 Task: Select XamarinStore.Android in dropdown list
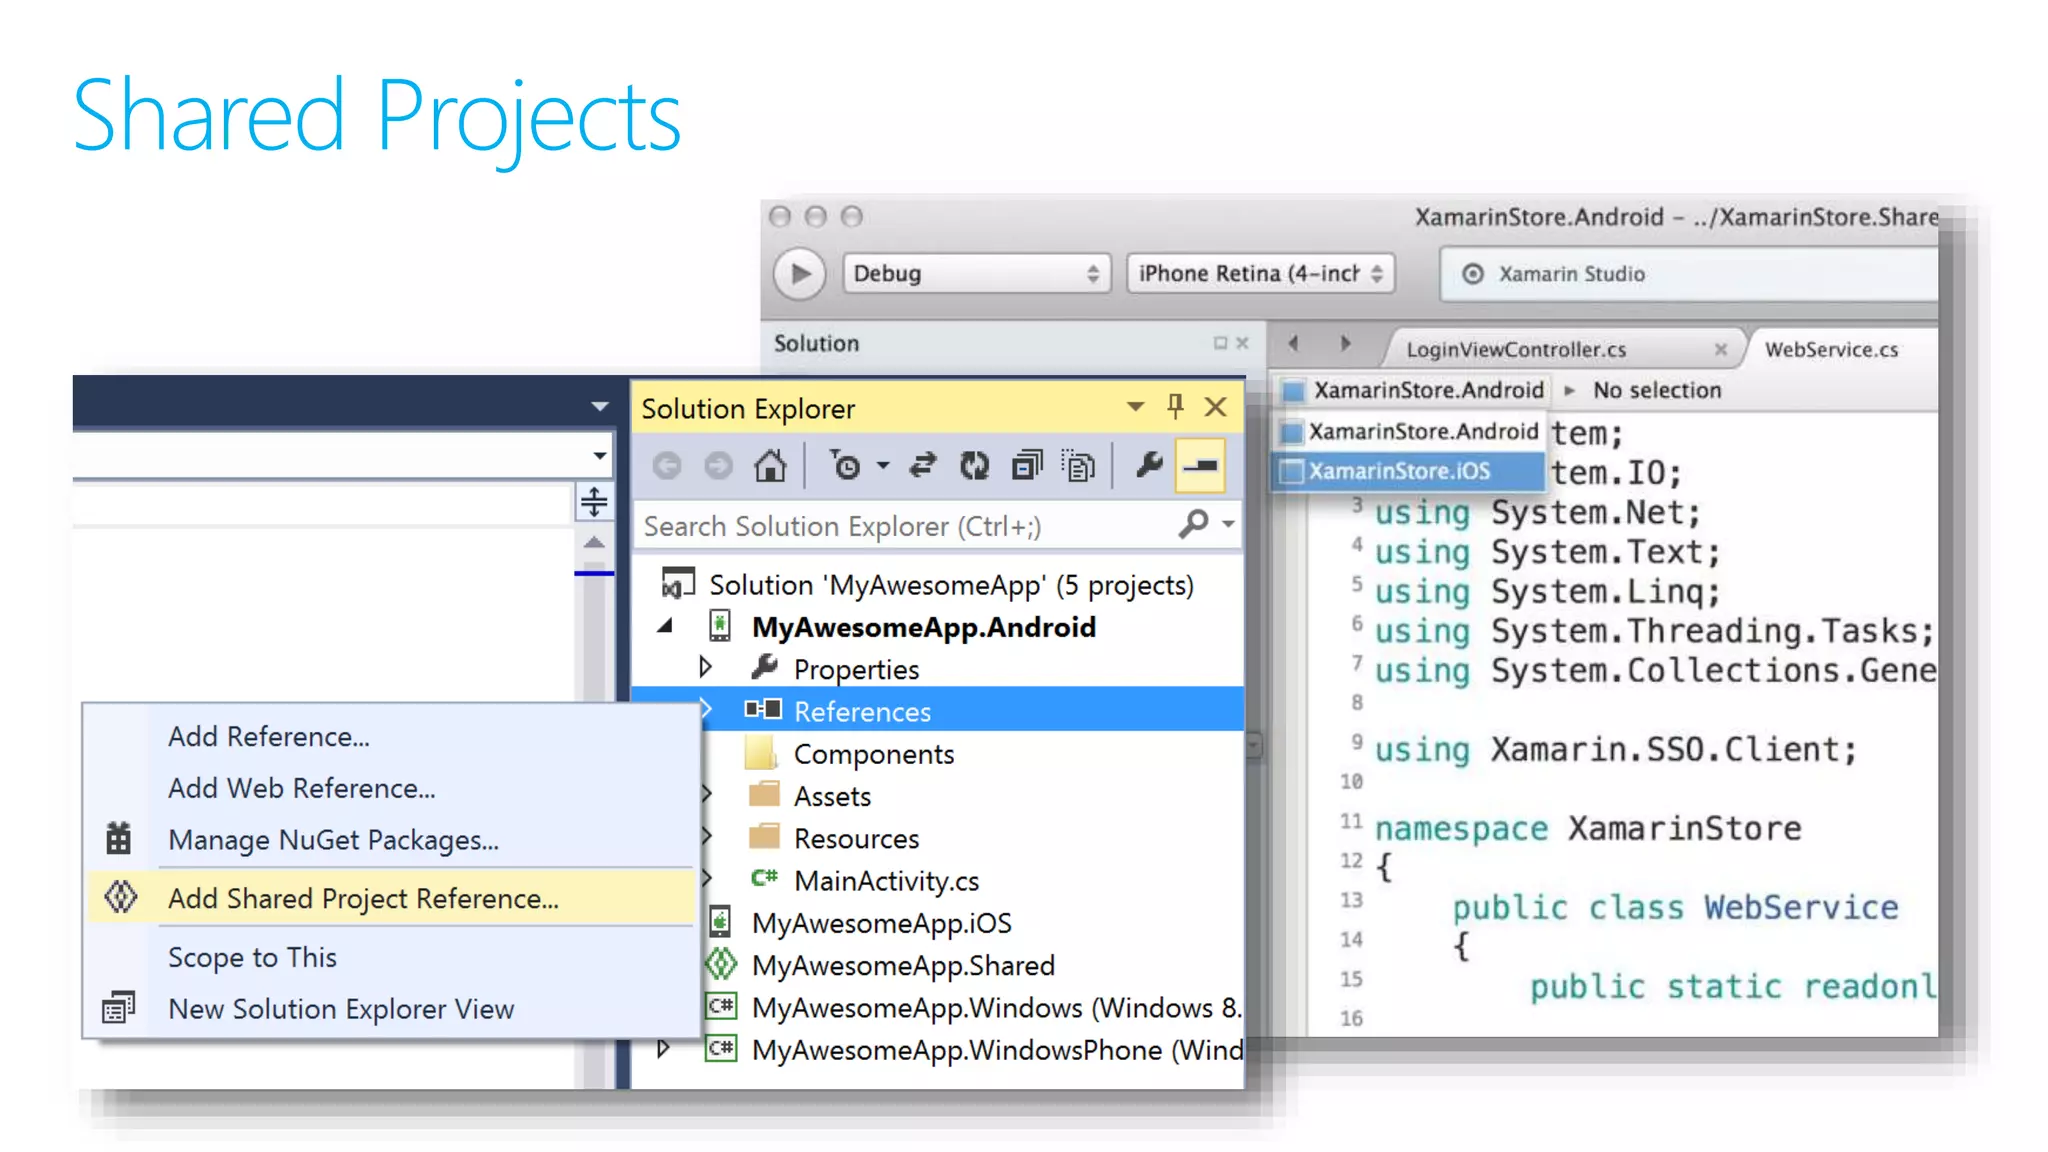1409,431
